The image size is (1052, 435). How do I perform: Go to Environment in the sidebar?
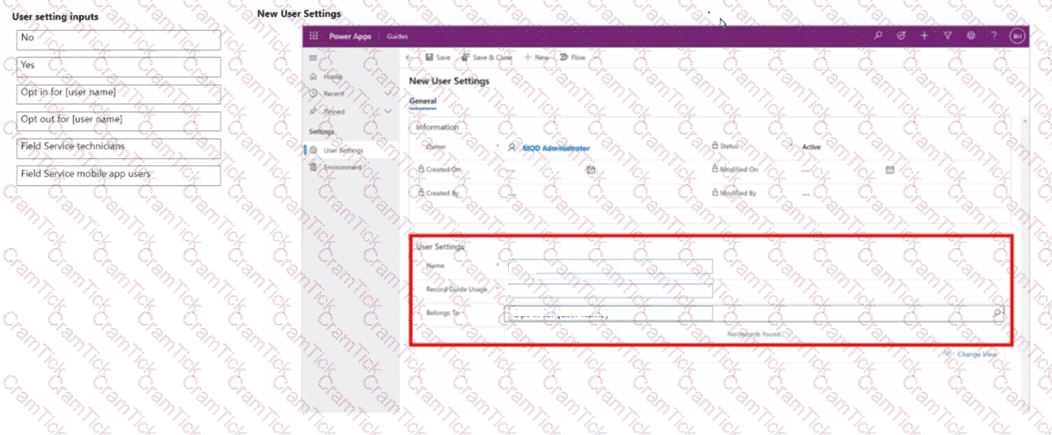[x=342, y=167]
